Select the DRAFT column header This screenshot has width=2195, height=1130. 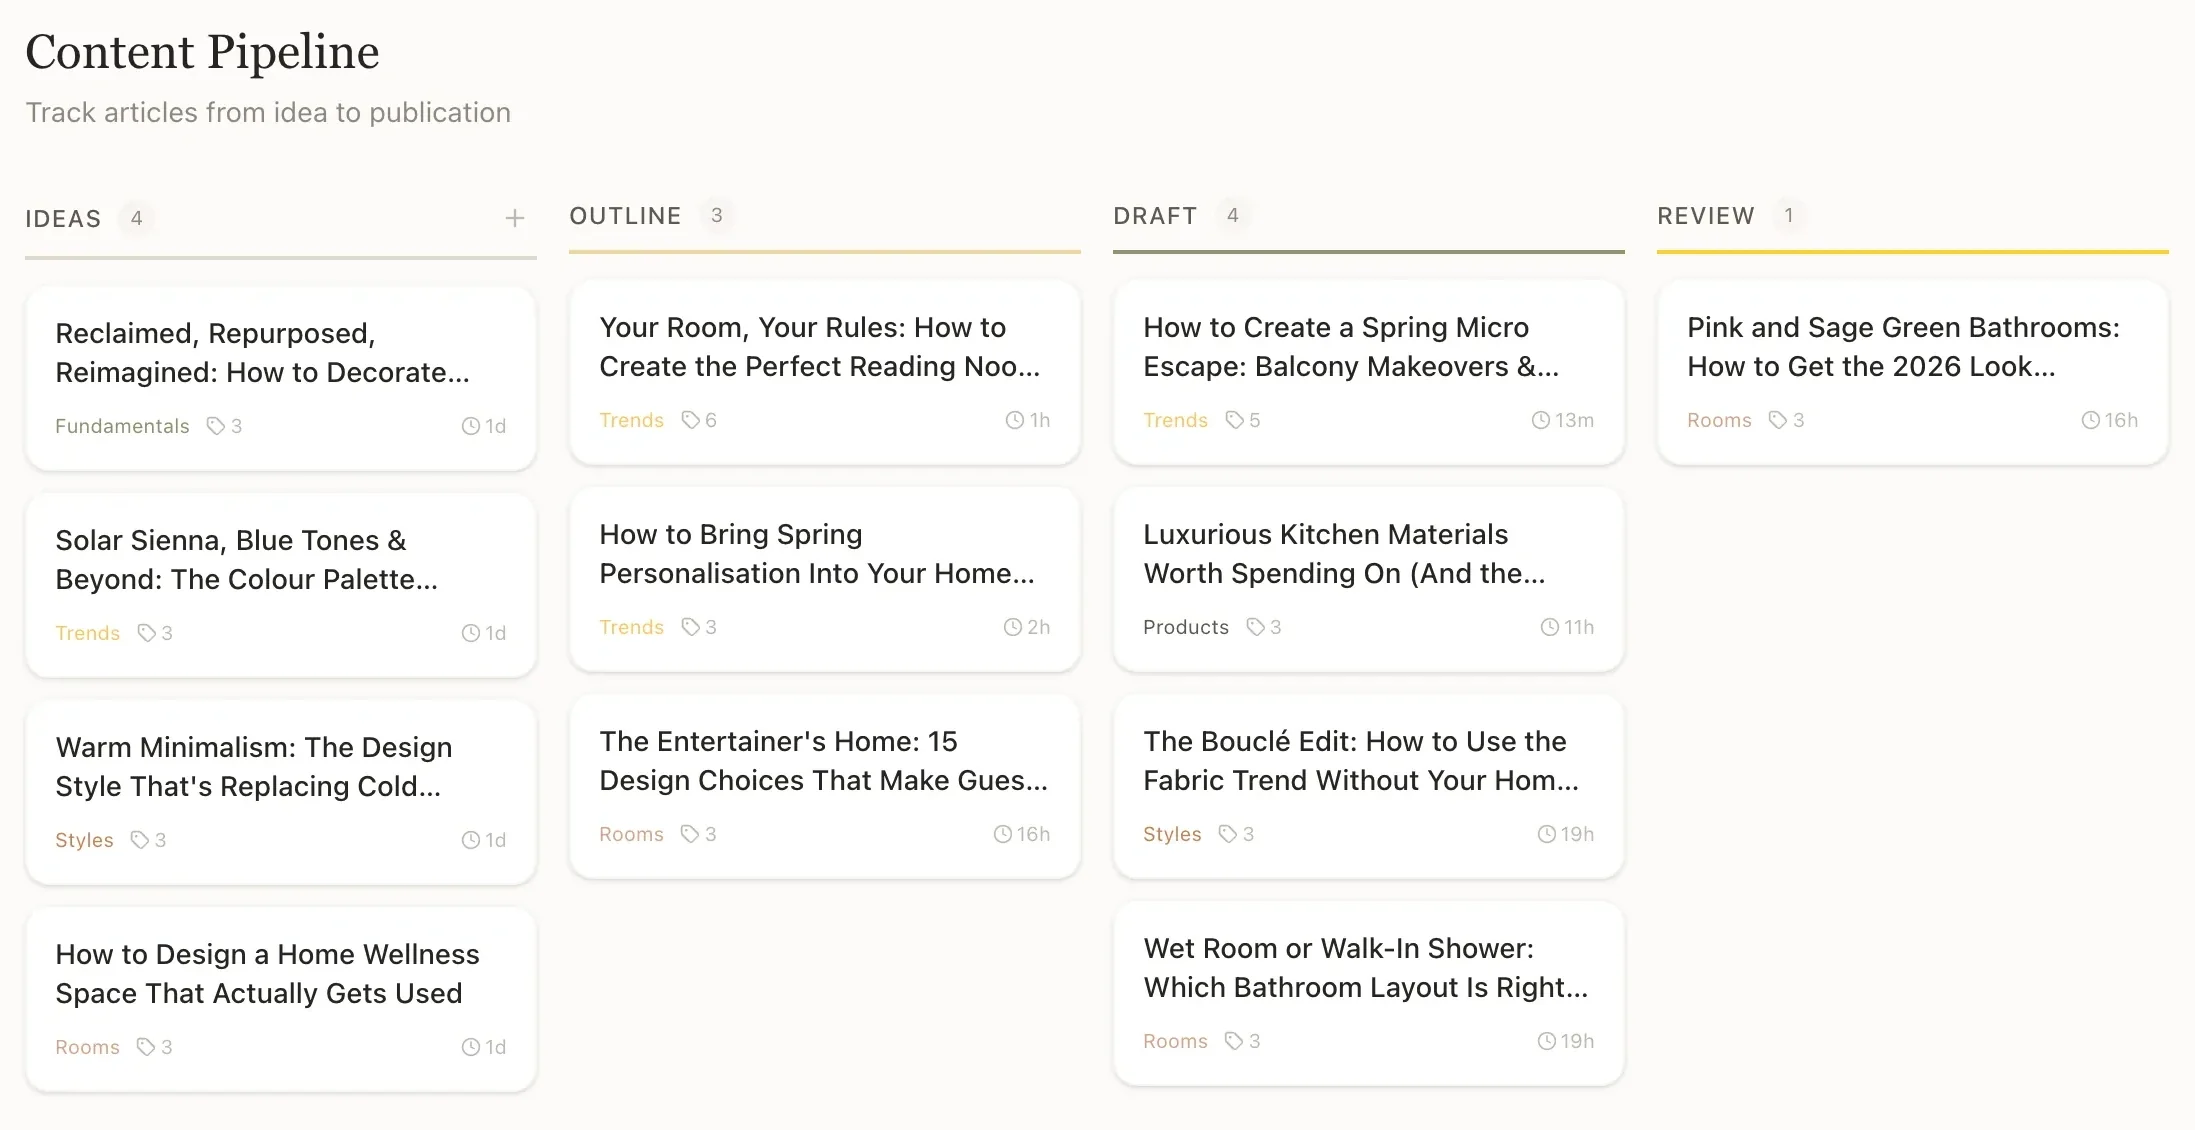[1155, 216]
